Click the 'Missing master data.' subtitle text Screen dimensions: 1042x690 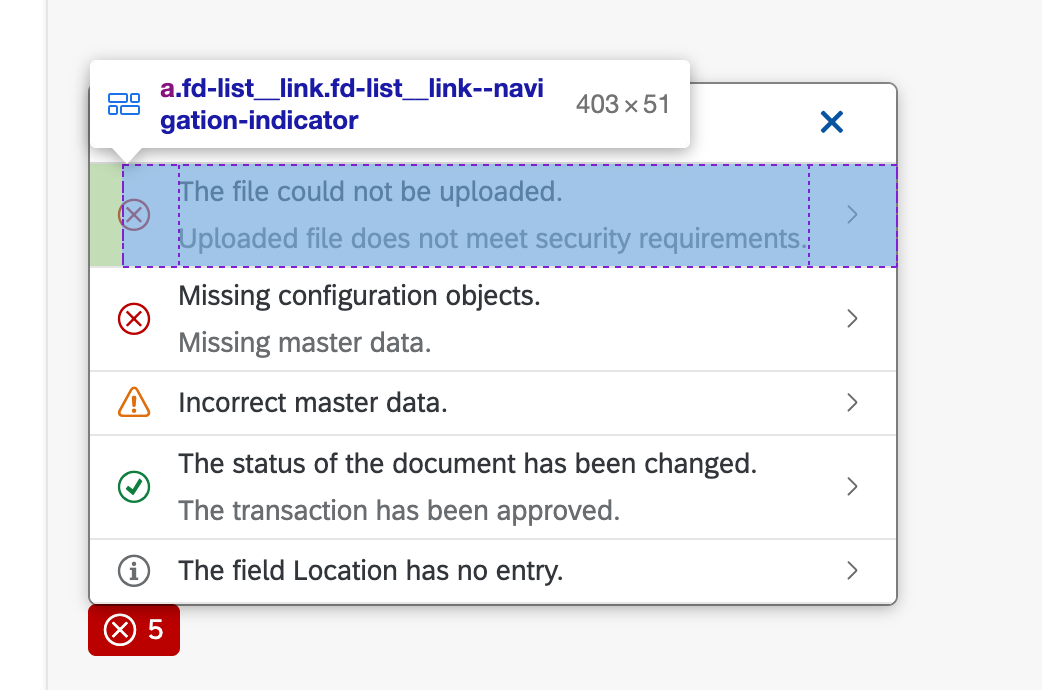click(x=304, y=343)
